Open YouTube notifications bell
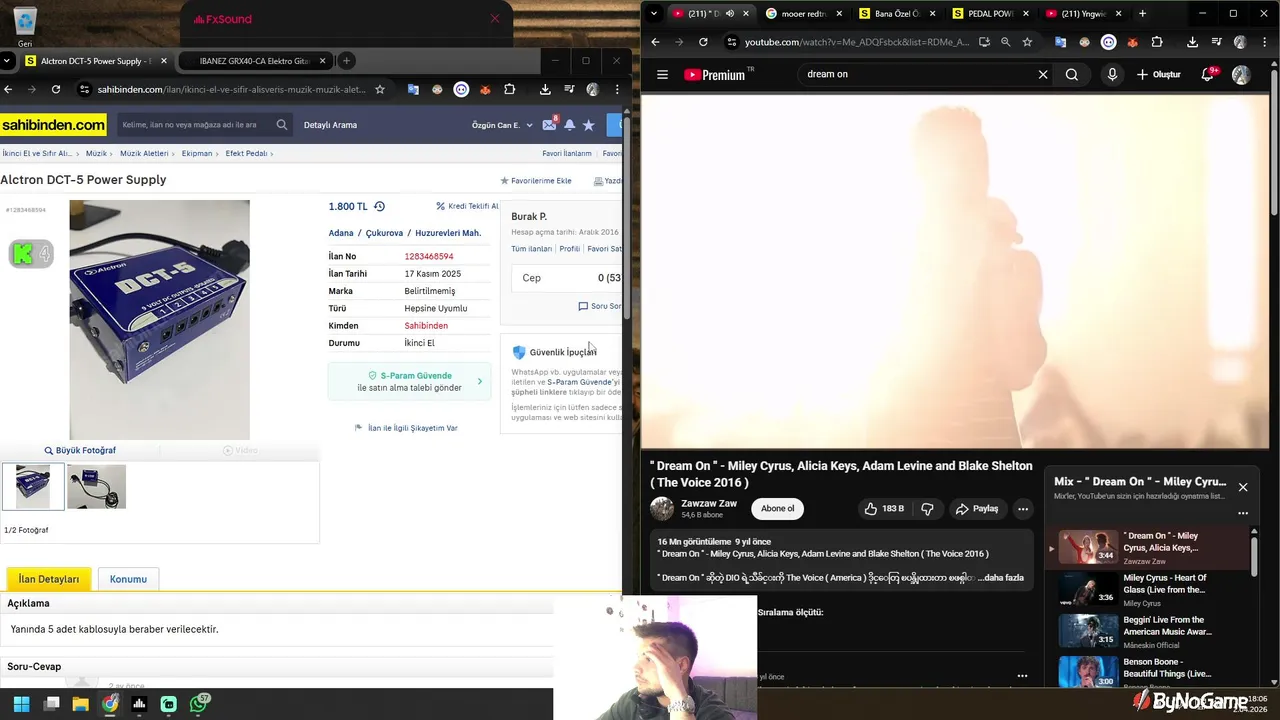This screenshot has height=720, width=1280. (x=1208, y=74)
